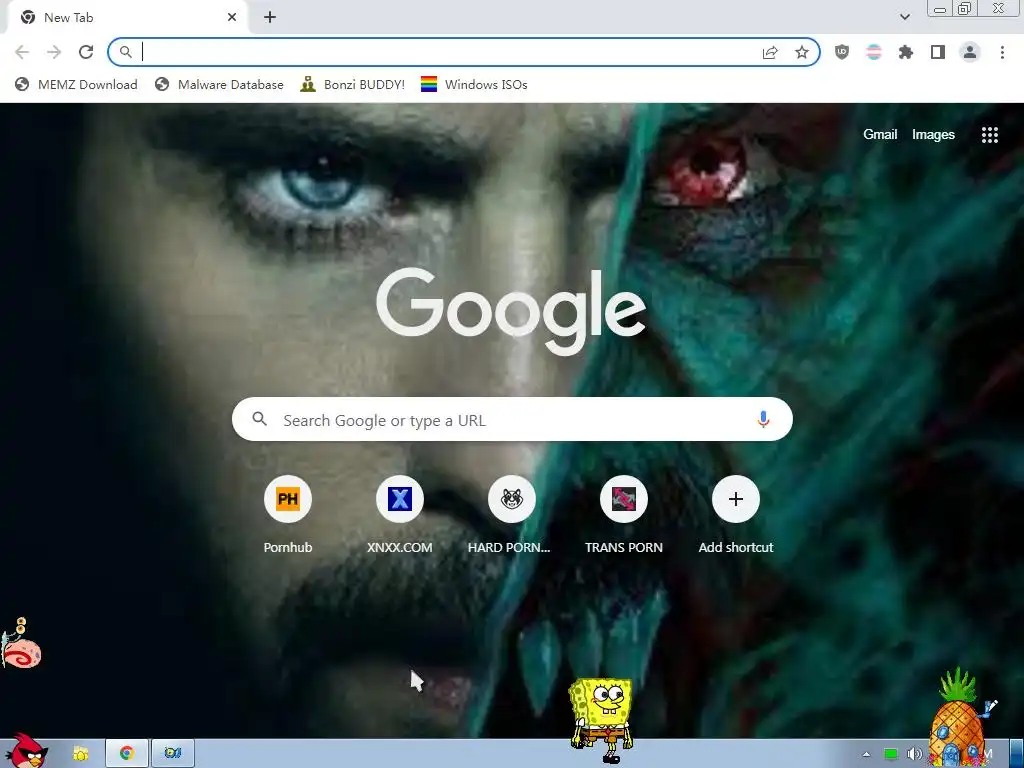
Task: Open the Google apps grid
Action: pyautogui.click(x=989, y=135)
